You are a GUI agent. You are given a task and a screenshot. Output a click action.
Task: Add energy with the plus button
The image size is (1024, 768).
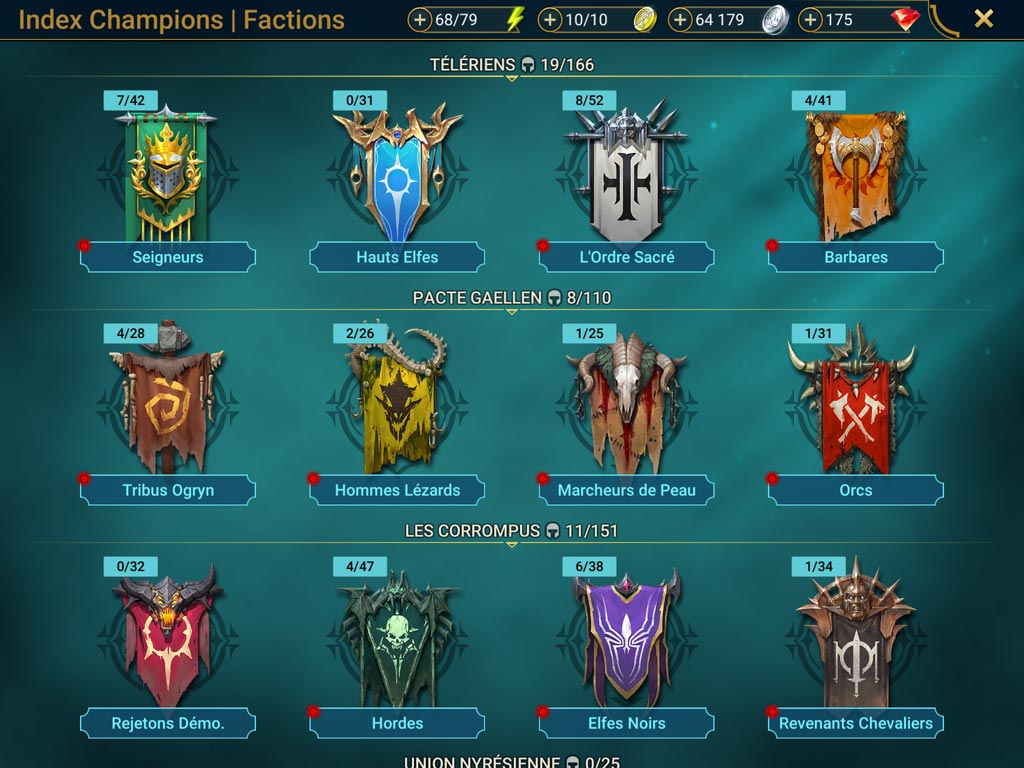pyautogui.click(x=420, y=20)
